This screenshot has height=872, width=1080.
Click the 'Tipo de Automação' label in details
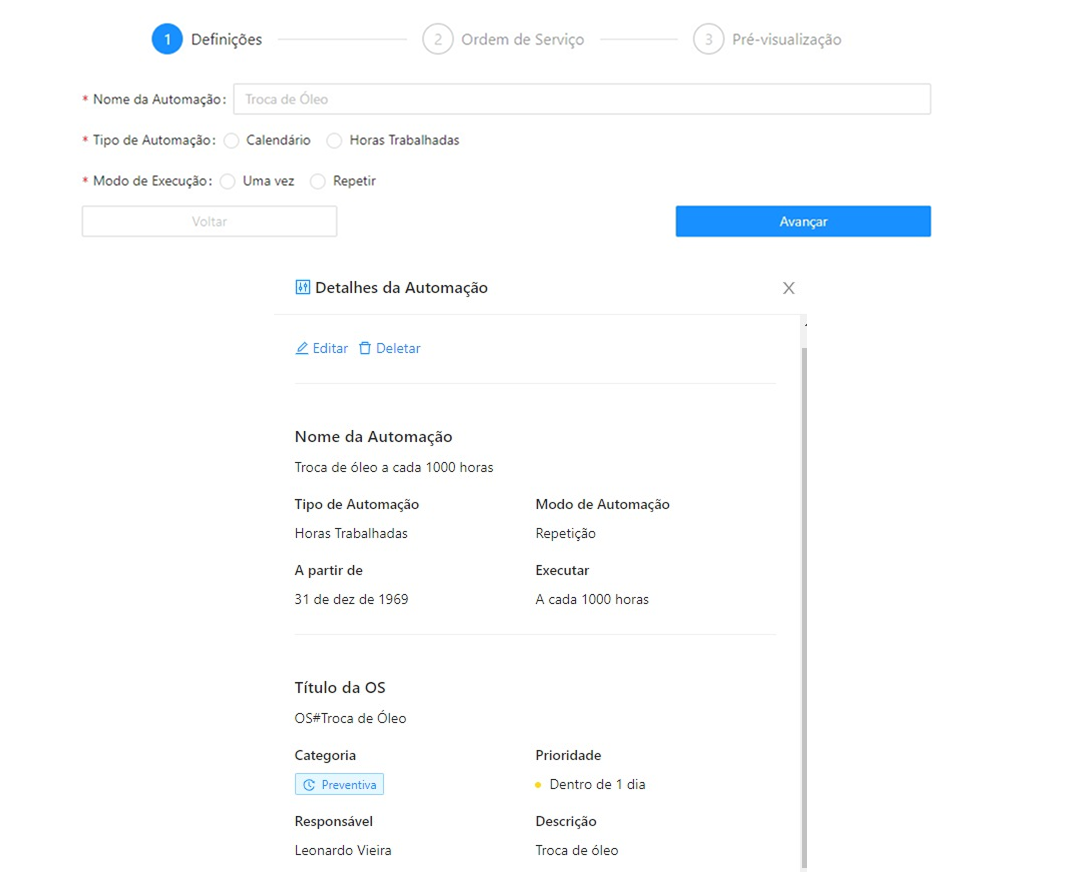point(357,504)
